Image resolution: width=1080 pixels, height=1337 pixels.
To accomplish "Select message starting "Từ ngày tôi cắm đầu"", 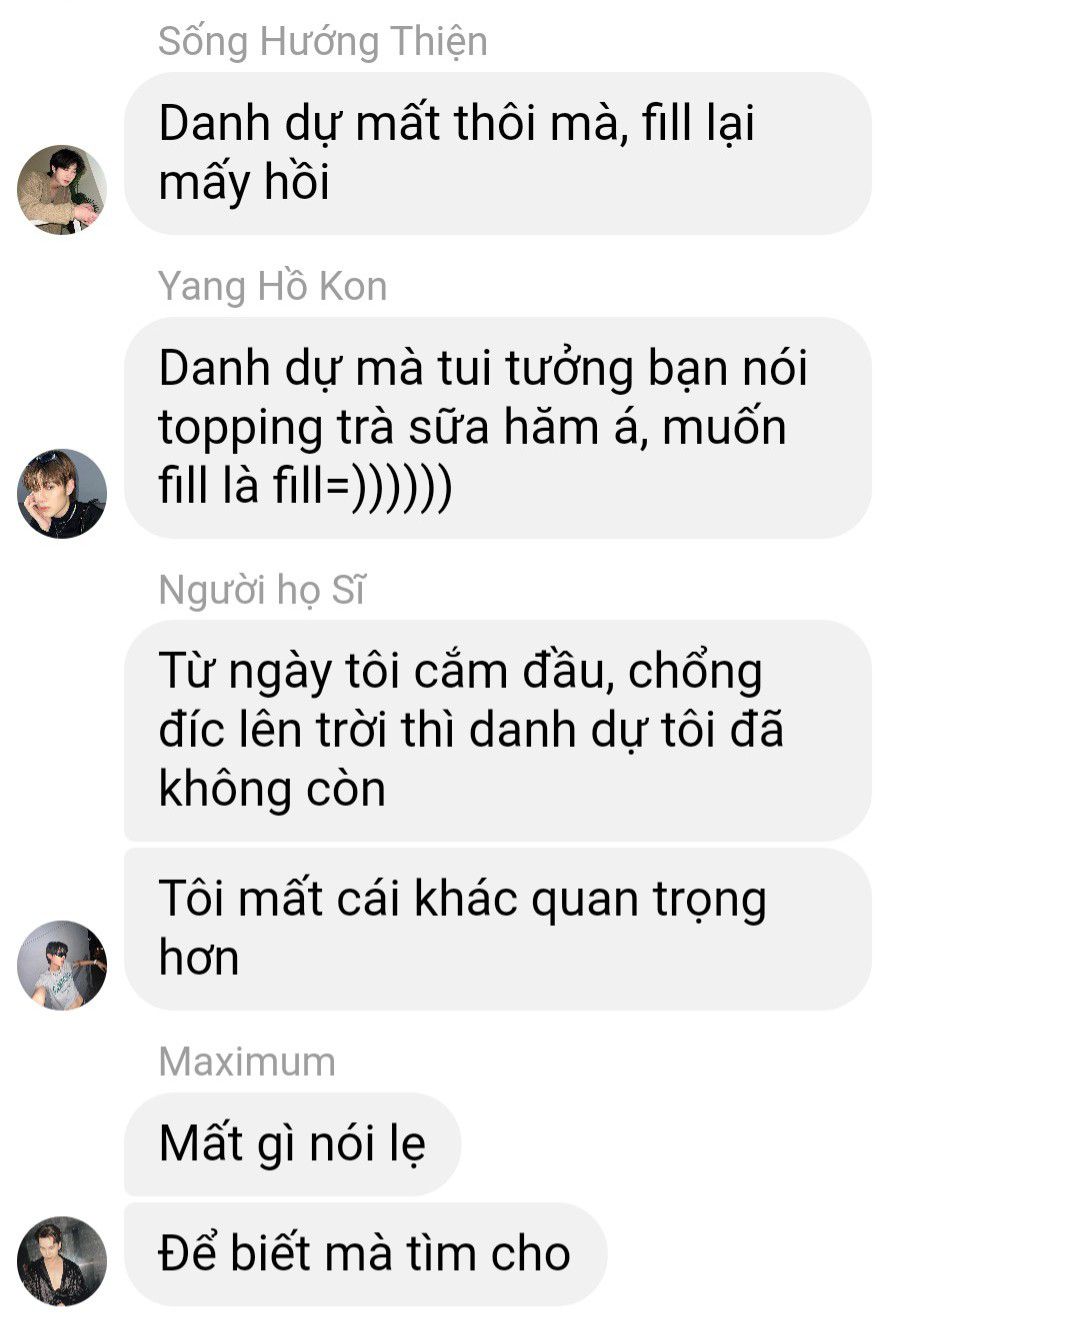I will coord(497,730).
